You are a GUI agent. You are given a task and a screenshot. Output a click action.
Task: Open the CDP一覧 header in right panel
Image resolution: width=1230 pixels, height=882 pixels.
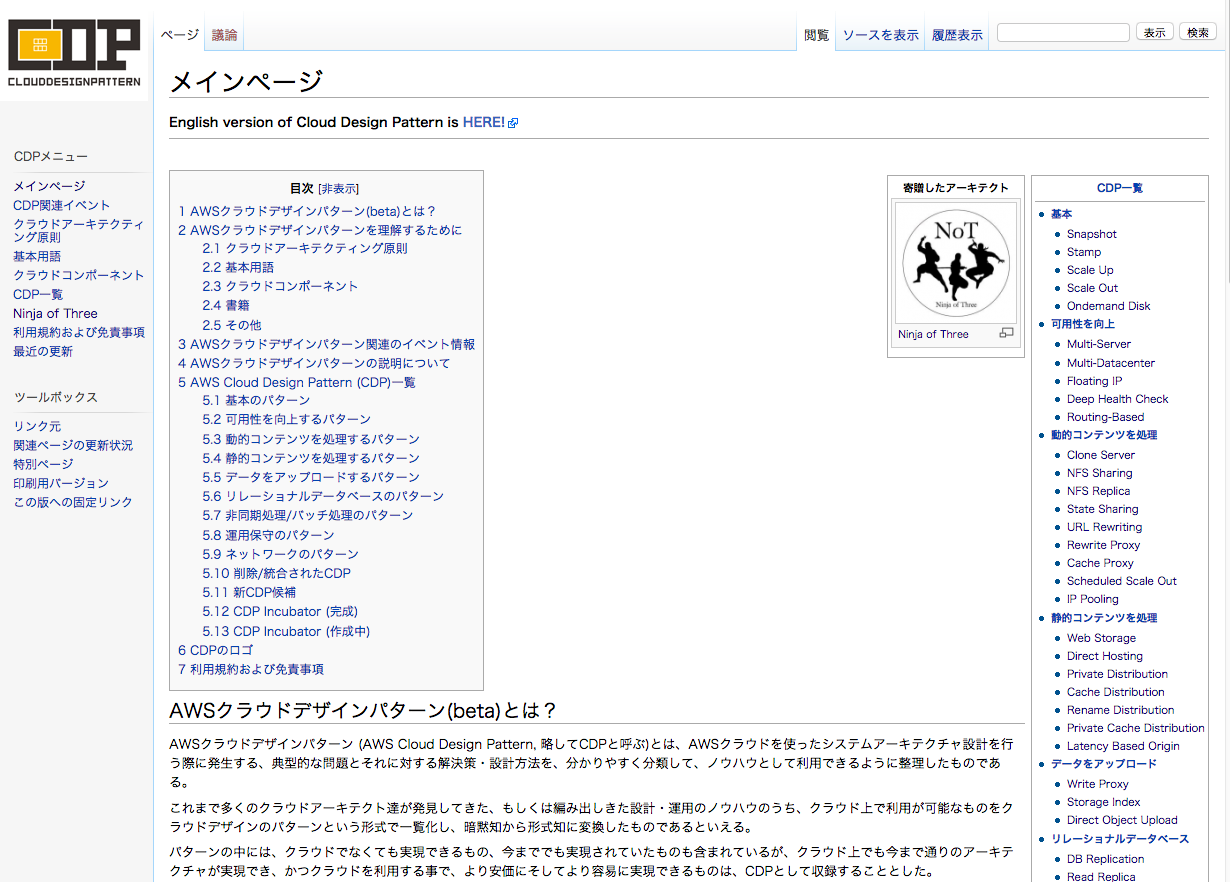tap(1120, 188)
